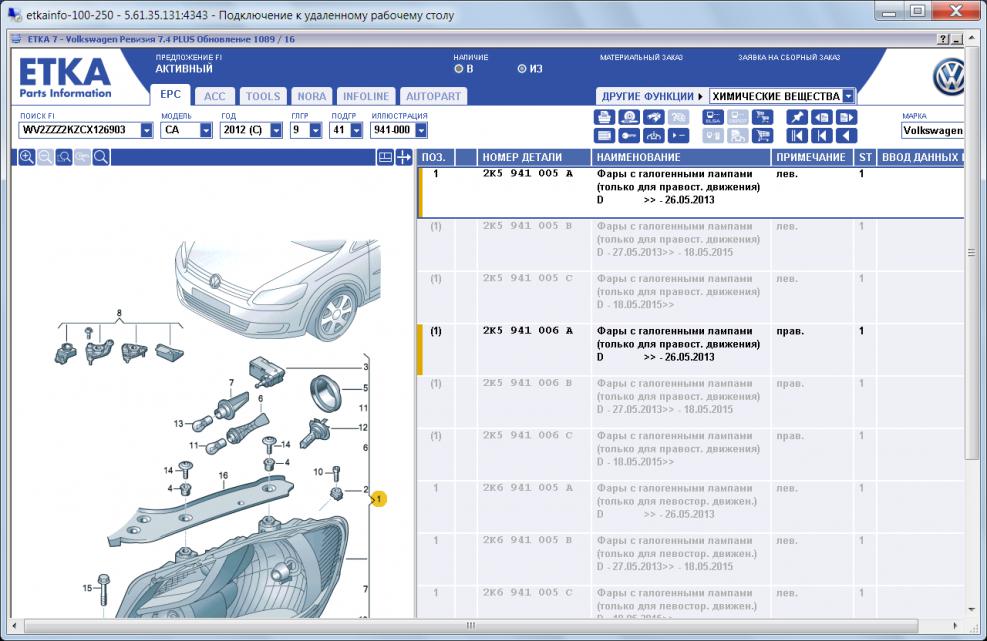This screenshot has height=641, width=987.
Task: Expand the ИЛЛЮСТРАЦИЯ dropdown
Action: coord(421,130)
